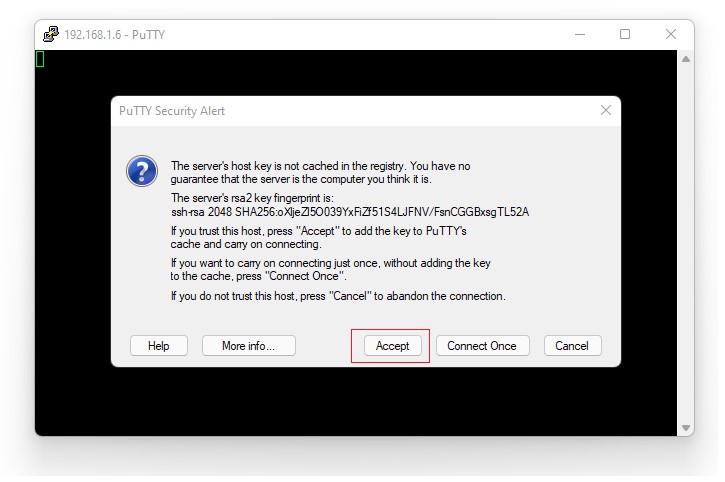The height and width of the screenshot is (482, 725).
Task: Minimize the PuTTY window
Action: pyautogui.click(x=580, y=34)
